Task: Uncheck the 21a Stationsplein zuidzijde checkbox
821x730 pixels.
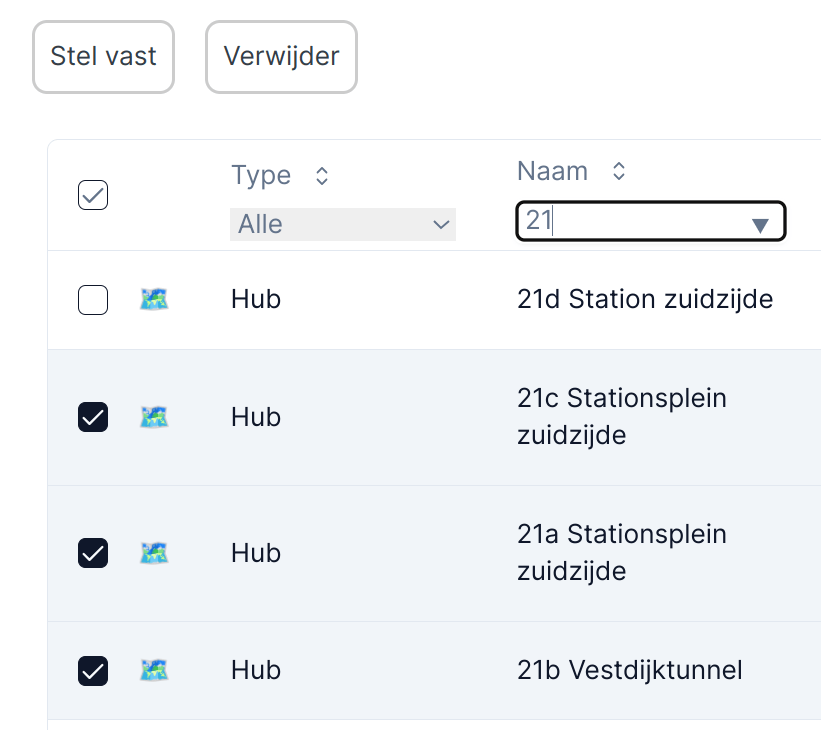Action: 93,553
